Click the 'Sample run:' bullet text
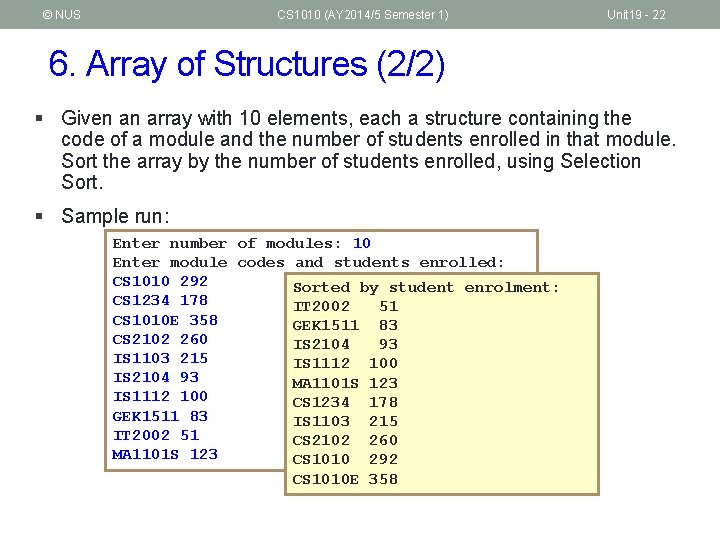 (x=115, y=216)
